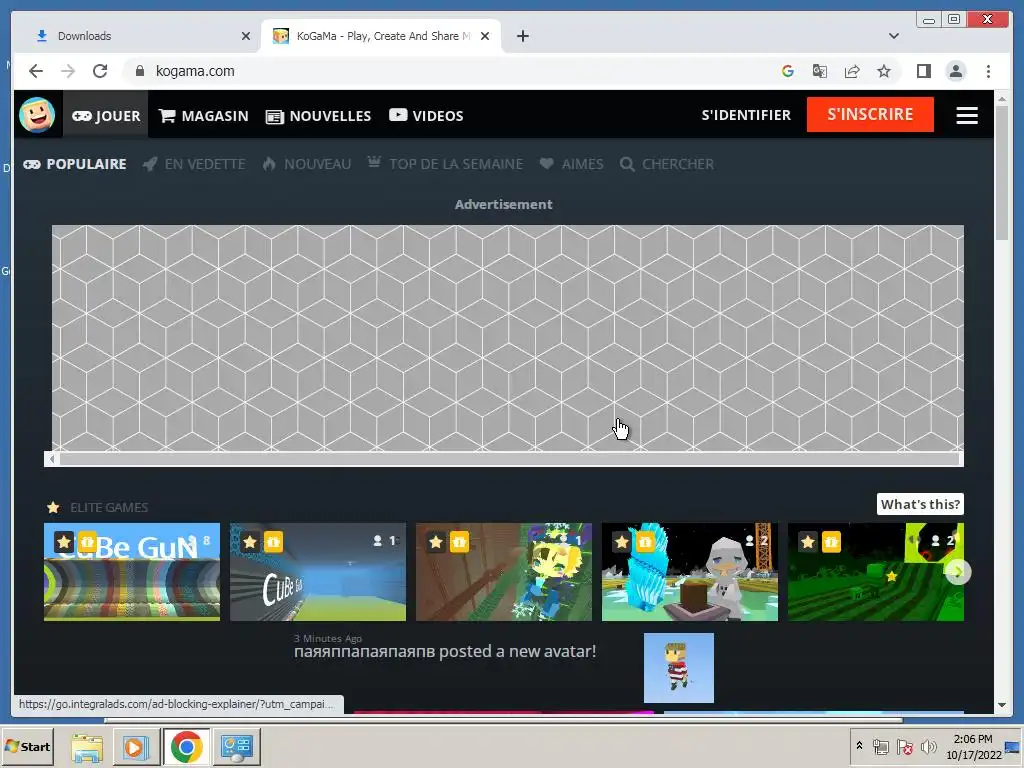The image size is (1024, 768).
Task: Click the ad horizontal scrollbar left arrow
Action: [52, 459]
